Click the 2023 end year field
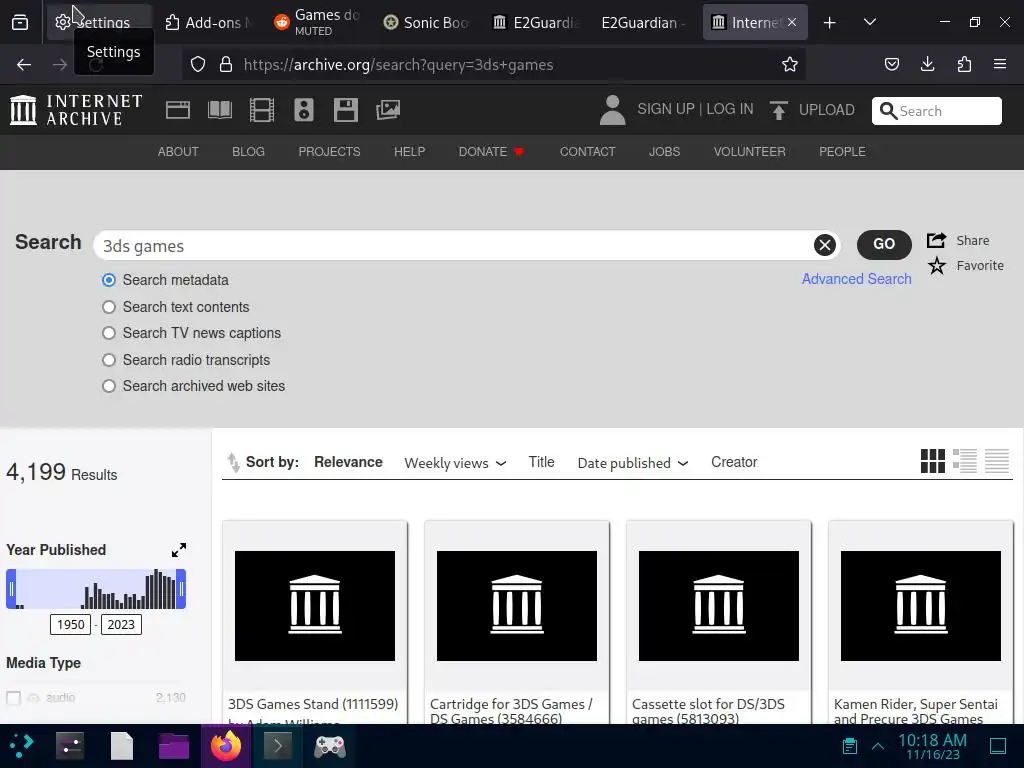Screen dimensions: 1024x768 pos(121,624)
